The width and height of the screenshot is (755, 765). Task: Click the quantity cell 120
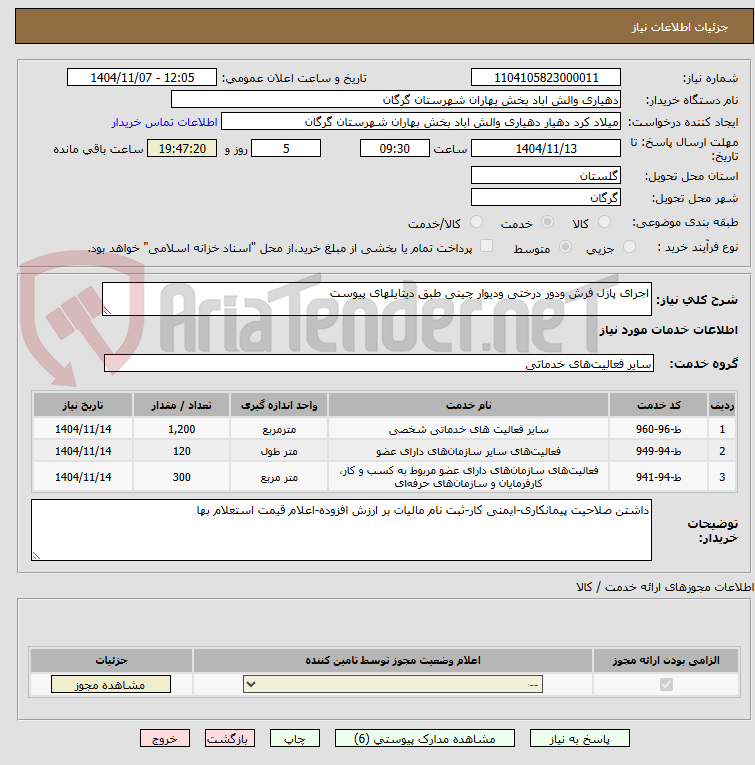[x=181, y=451]
